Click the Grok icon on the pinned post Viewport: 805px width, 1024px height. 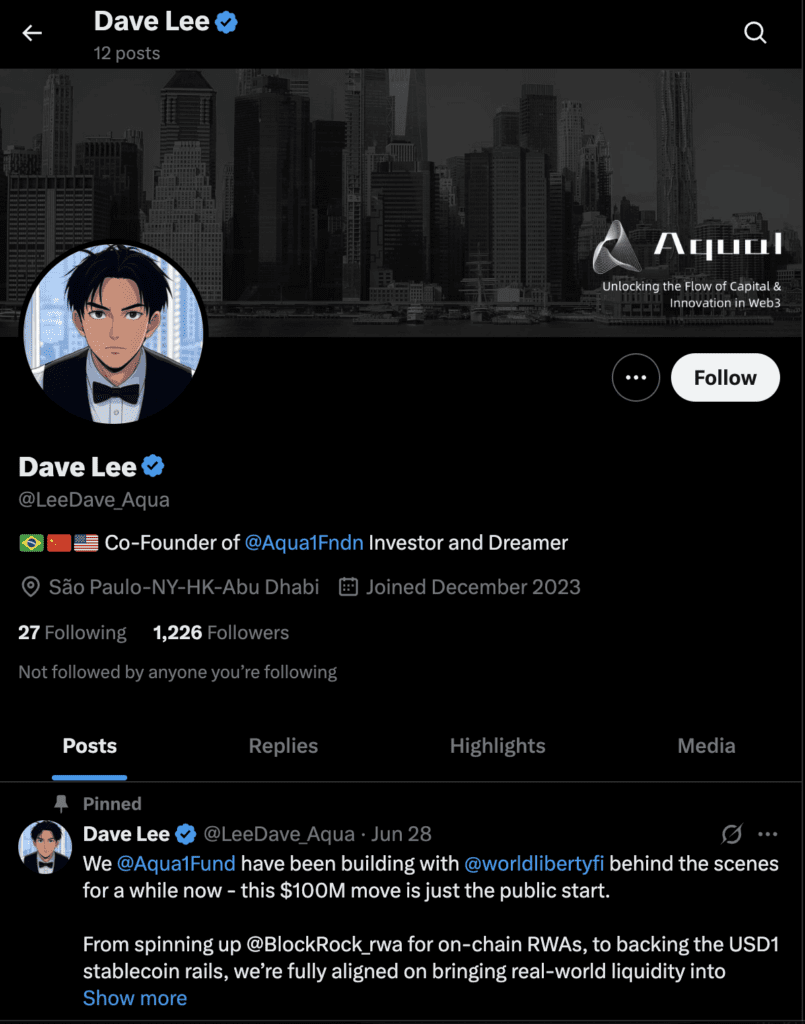(732, 833)
